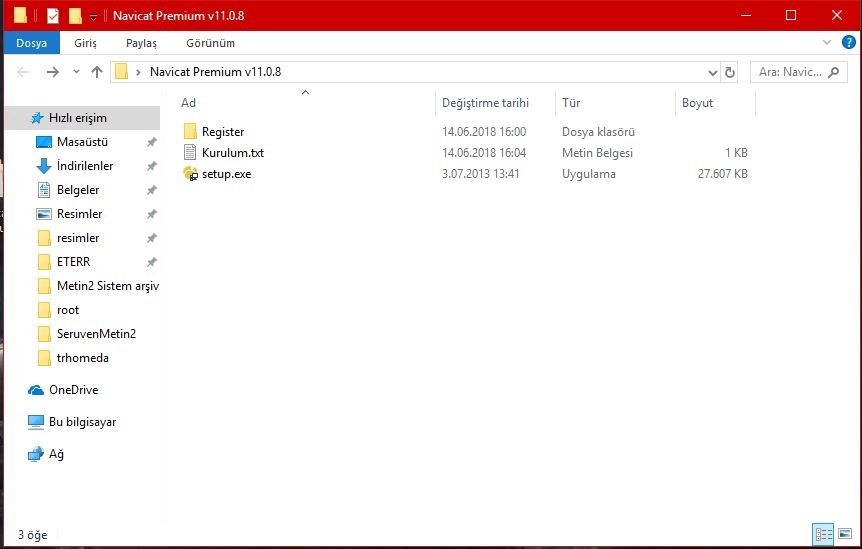Open lowercase resimler folder in sidebar
862x549 pixels.
coord(78,238)
